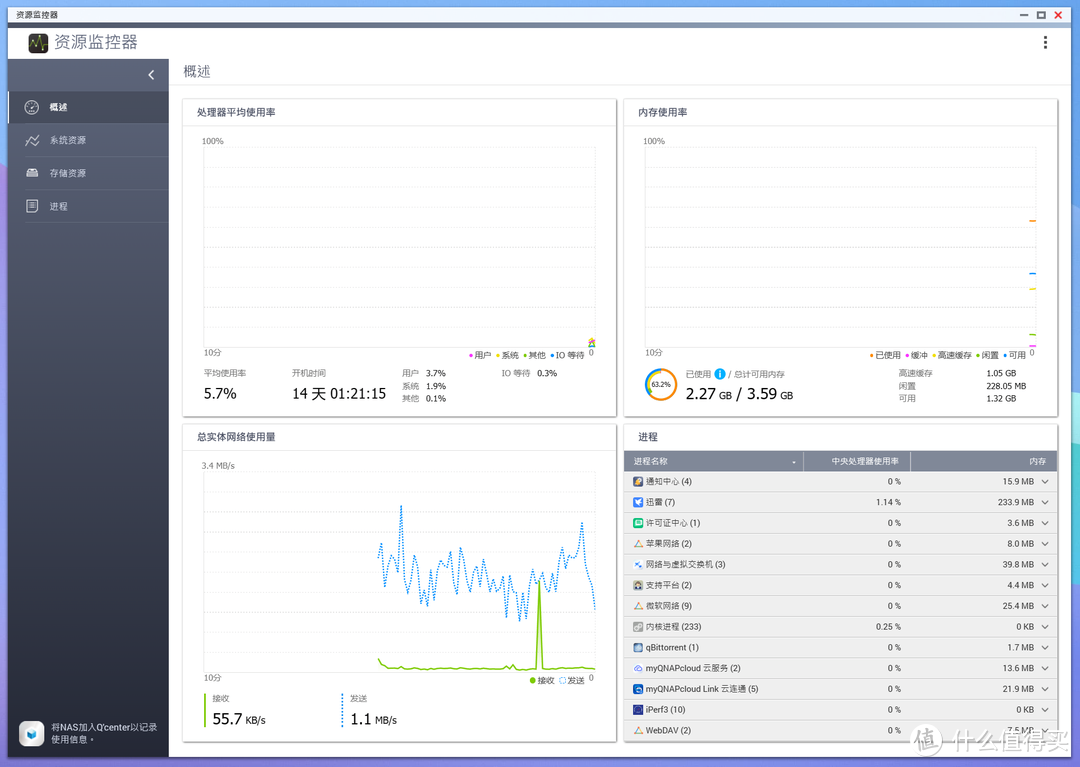Toggle the 高速缓存 memory legend entry
The height and width of the screenshot is (767, 1080).
[x=952, y=355]
